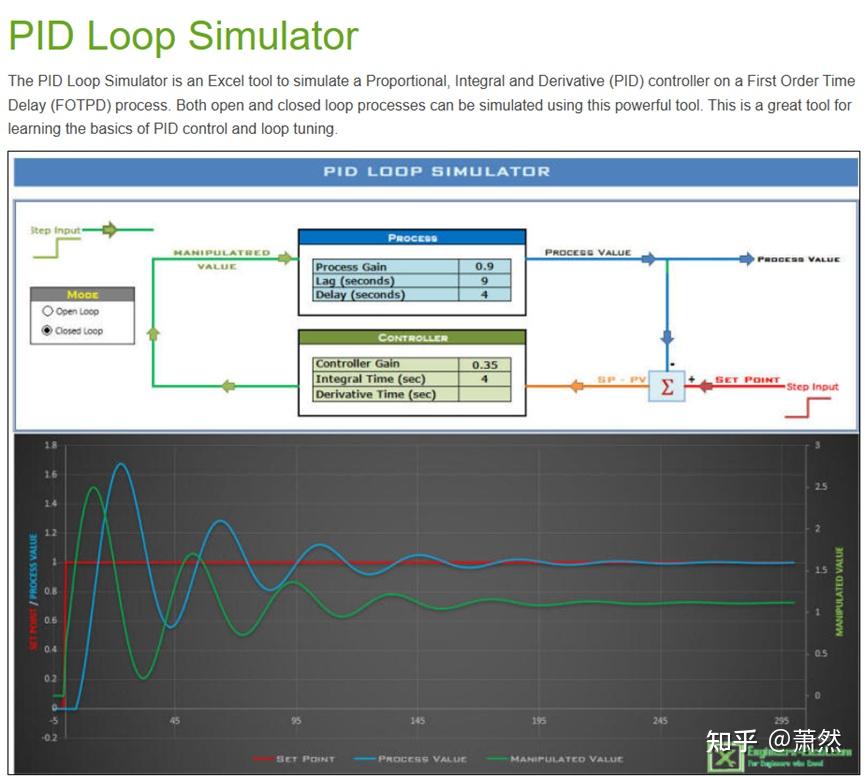Viewport: 865px width, 777px height.
Task: Select the Closed Loop radio button
Action: [47, 331]
